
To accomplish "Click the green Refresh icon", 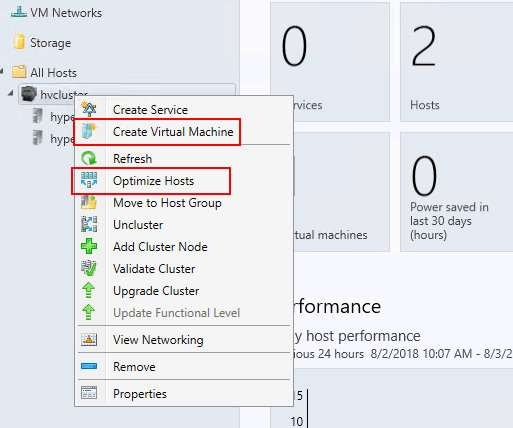I will click(89, 158).
